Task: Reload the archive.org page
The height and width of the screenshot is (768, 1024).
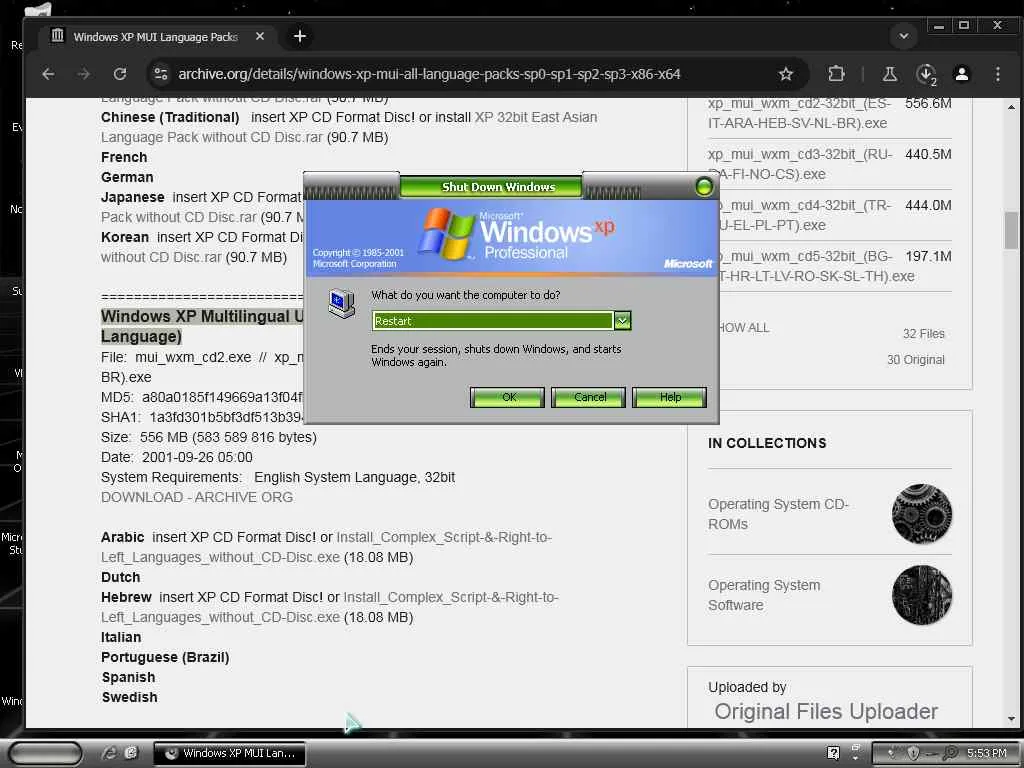Action: pyautogui.click(x=120, y=74)
